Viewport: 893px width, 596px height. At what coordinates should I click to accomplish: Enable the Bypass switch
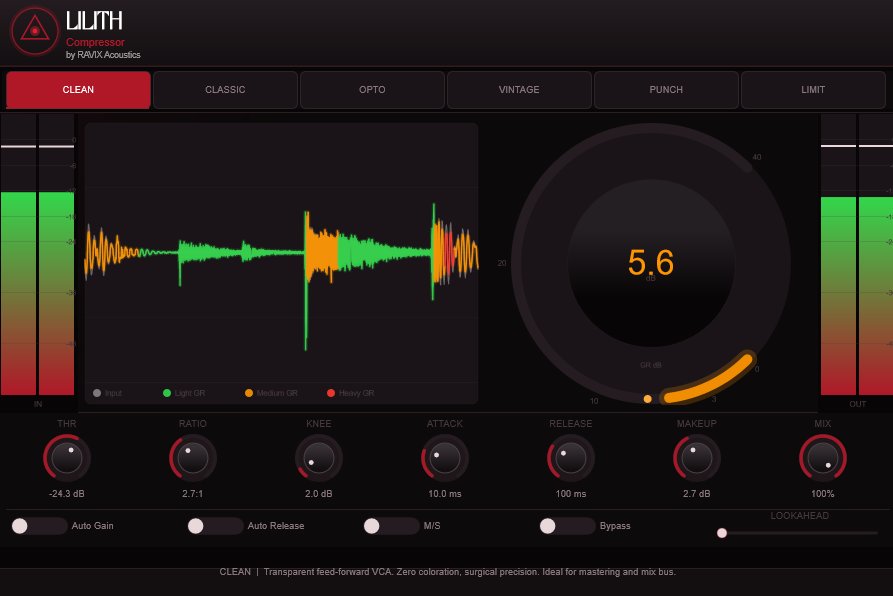tap(567, 526)
